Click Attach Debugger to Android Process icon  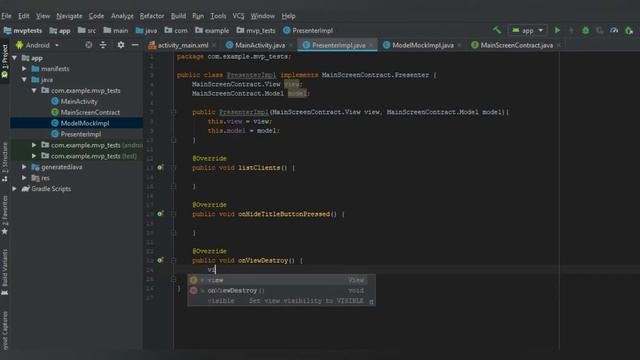click(x=629, y=30)
